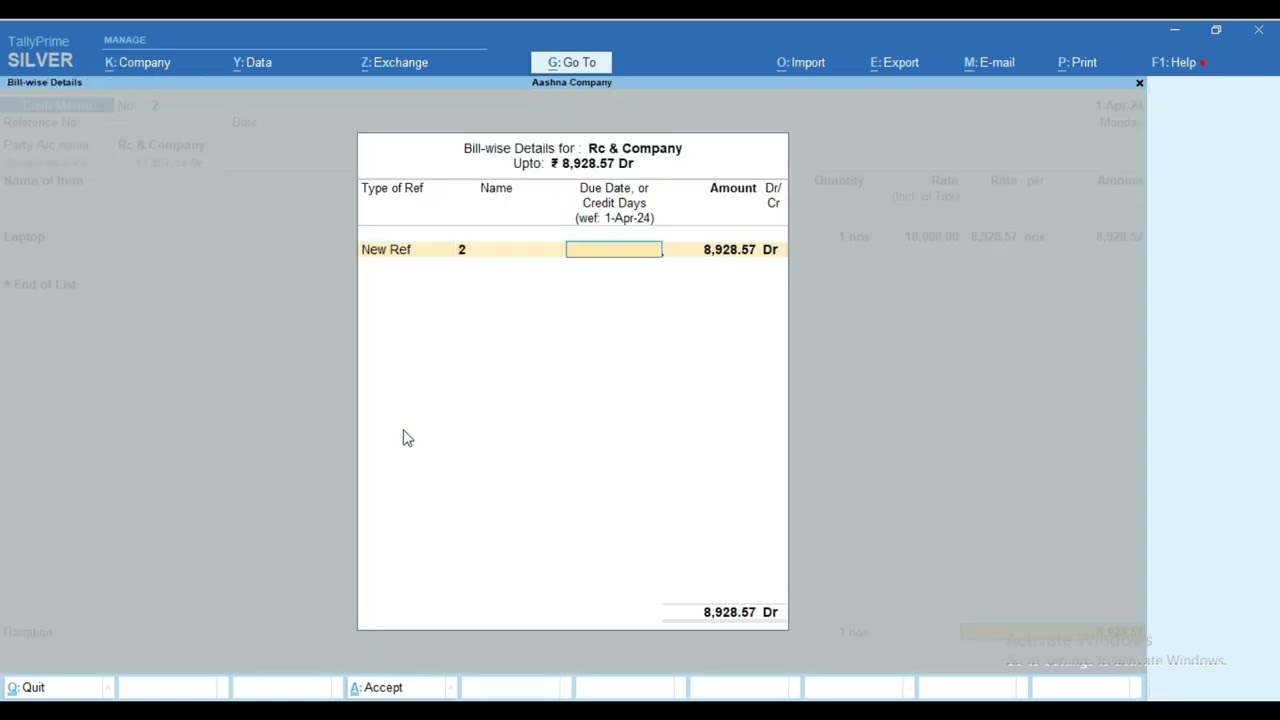The width and height of the screenshot is (1280, 720).
Task: Click the Due Date or Credit Days field
Action: (614, 249)
